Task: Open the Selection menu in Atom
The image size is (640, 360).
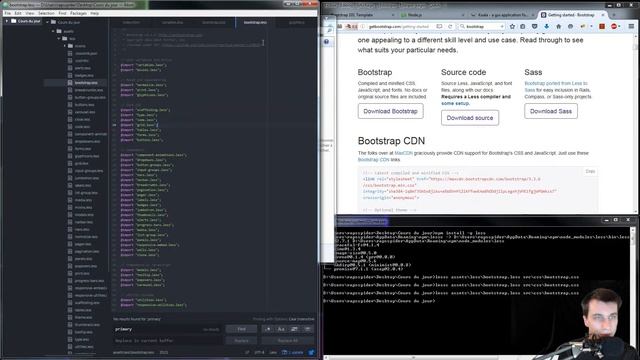Action: (46, 13)
